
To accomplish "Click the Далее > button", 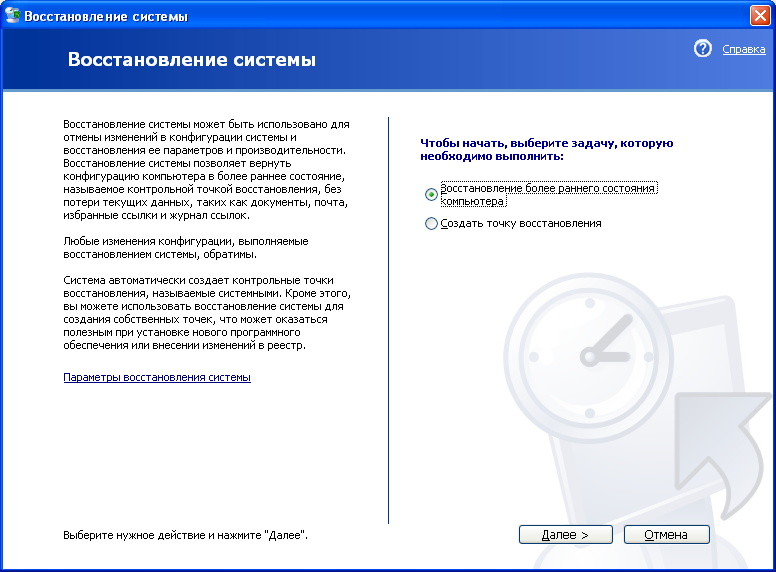I will pos(566,534).
